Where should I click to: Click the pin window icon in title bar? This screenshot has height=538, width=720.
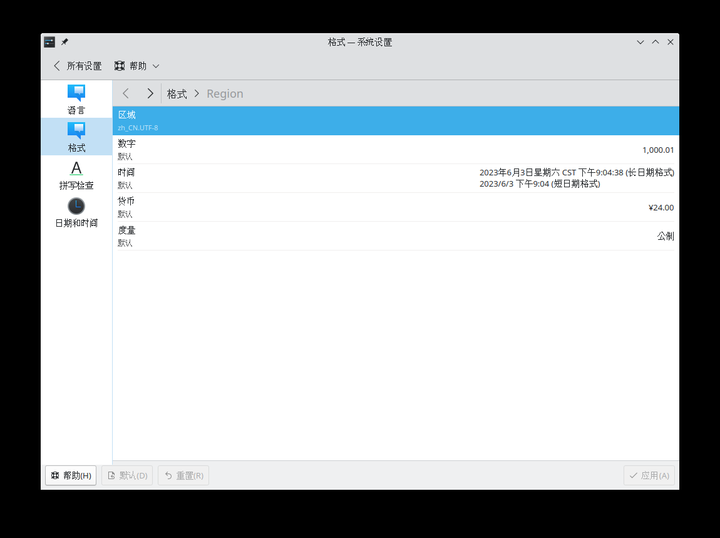65,42
